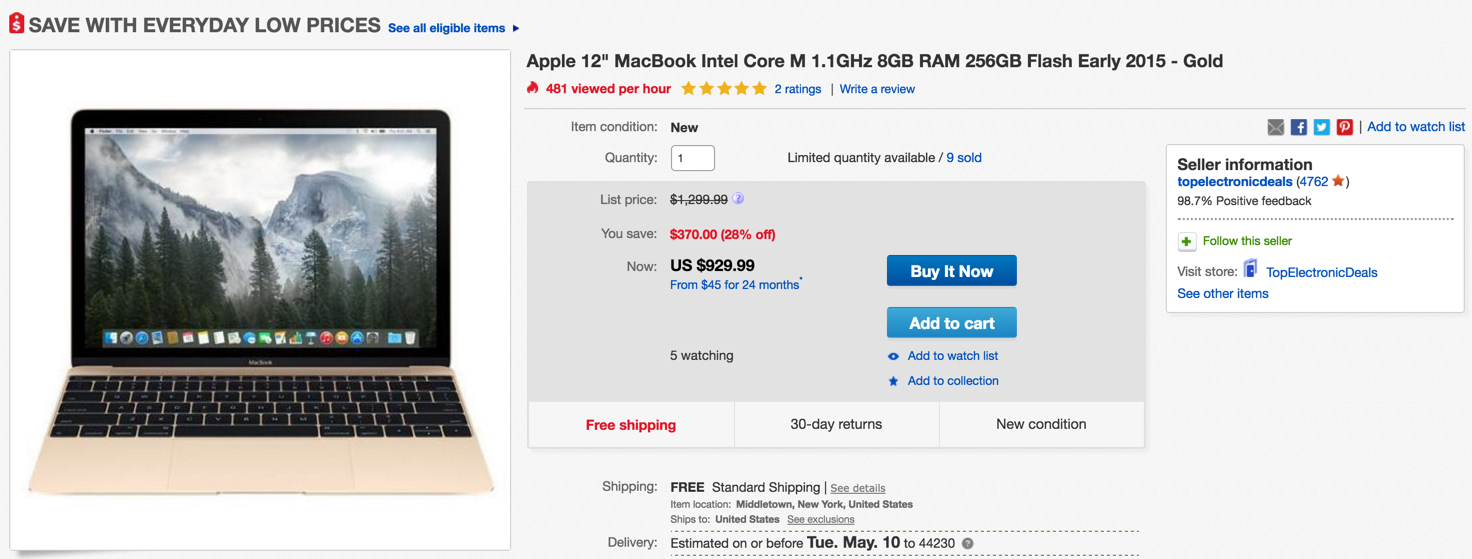Click the star icon for collection
Screen dimensions: 1472x559
(894, 381)
